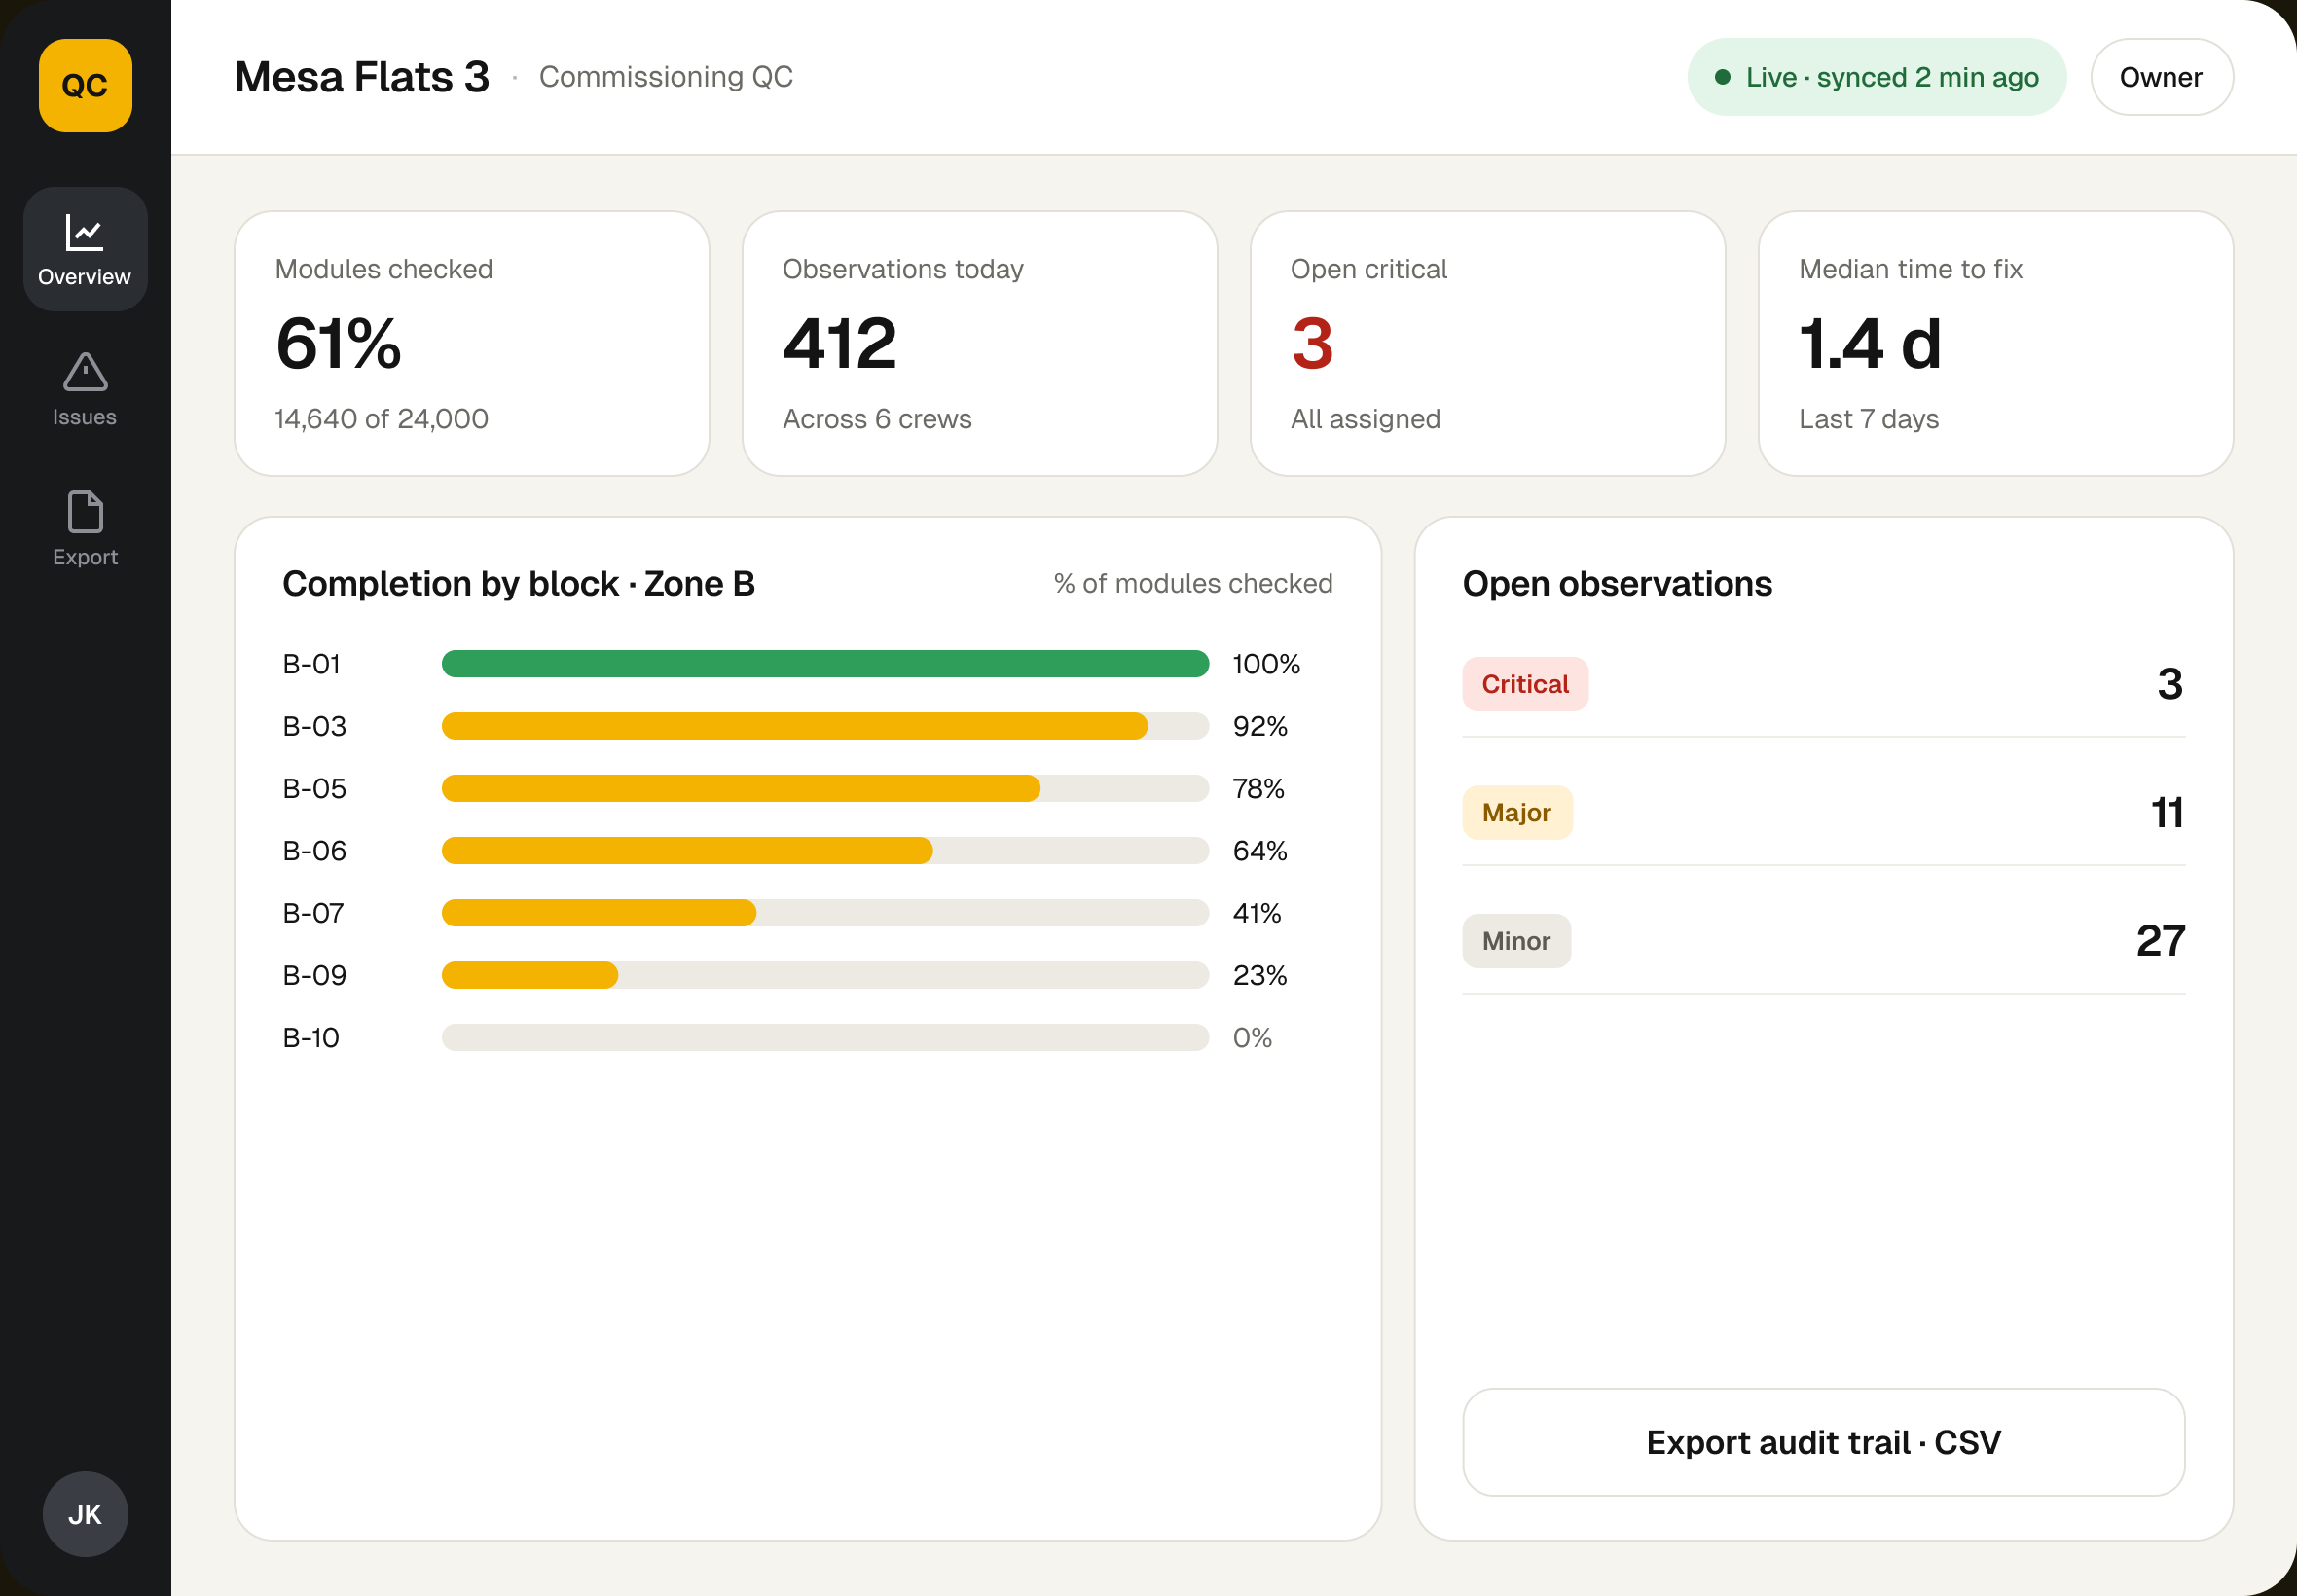Viewport: 2297px width, 1596px height.
Task: Click the Across 6 crews text
Action: 877,419
